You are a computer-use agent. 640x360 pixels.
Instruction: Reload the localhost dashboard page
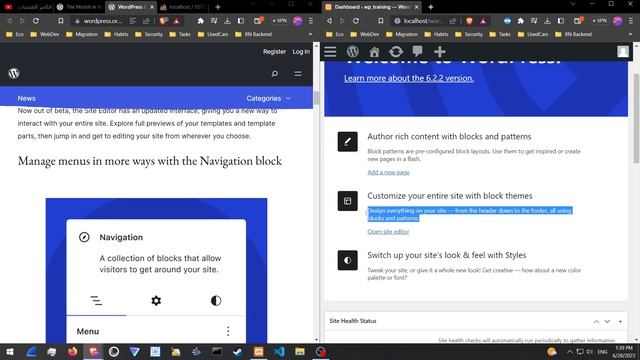click(x=356, y=20)
